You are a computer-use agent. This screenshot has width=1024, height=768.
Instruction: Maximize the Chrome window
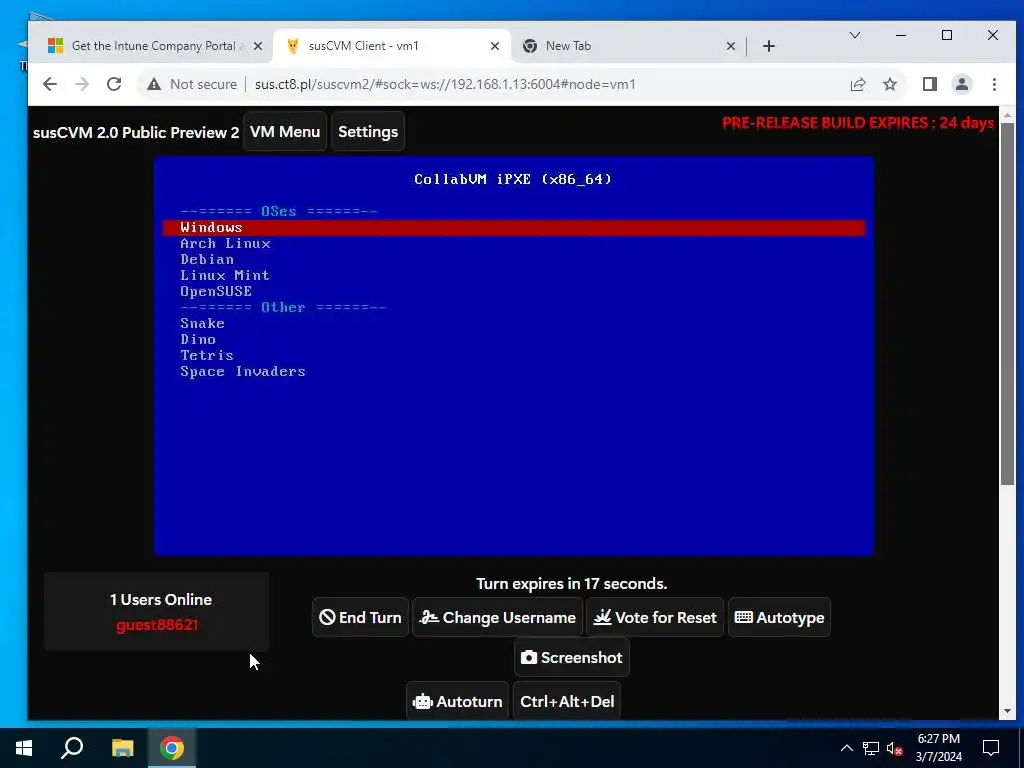pos(947,35)
